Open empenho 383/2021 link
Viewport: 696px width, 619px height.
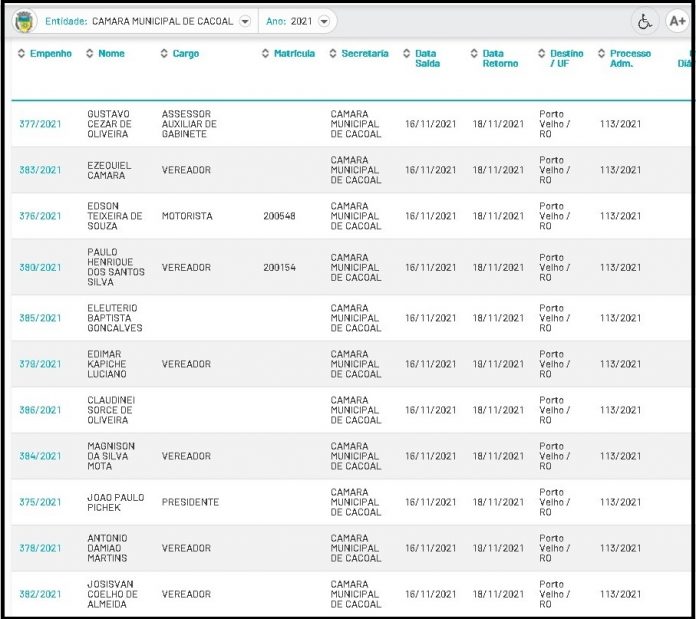click(40, 170)
